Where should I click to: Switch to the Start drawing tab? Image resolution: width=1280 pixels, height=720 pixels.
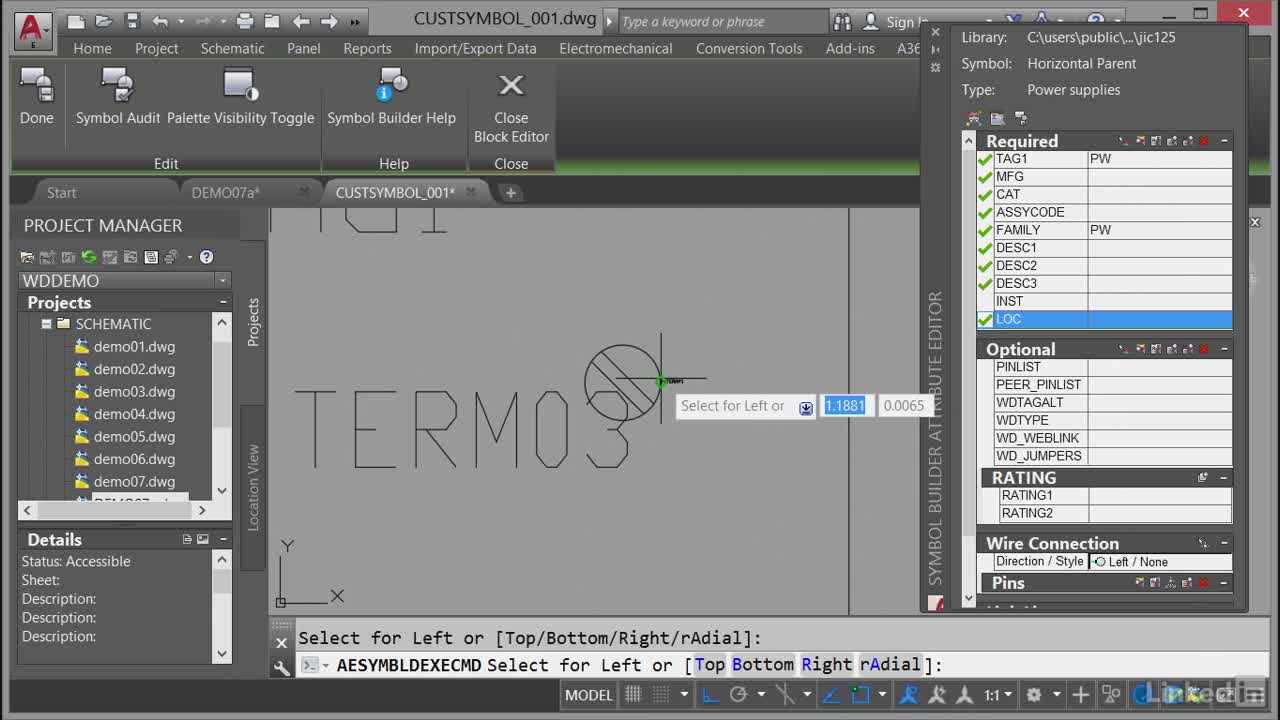coord(61,192)
